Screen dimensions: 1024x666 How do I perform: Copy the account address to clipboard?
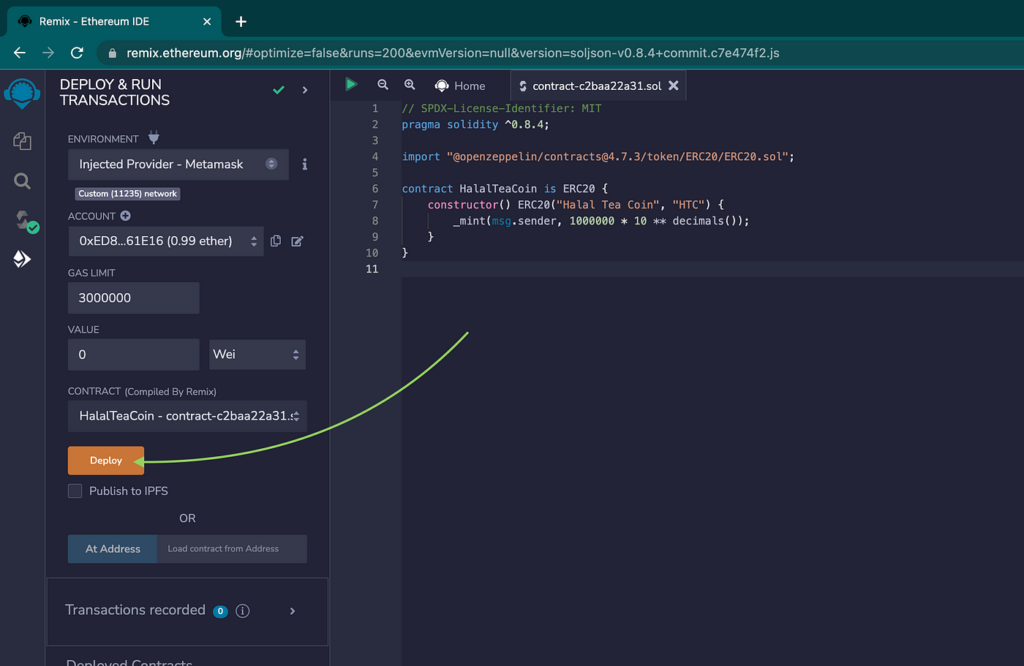(x=276, y=241)
